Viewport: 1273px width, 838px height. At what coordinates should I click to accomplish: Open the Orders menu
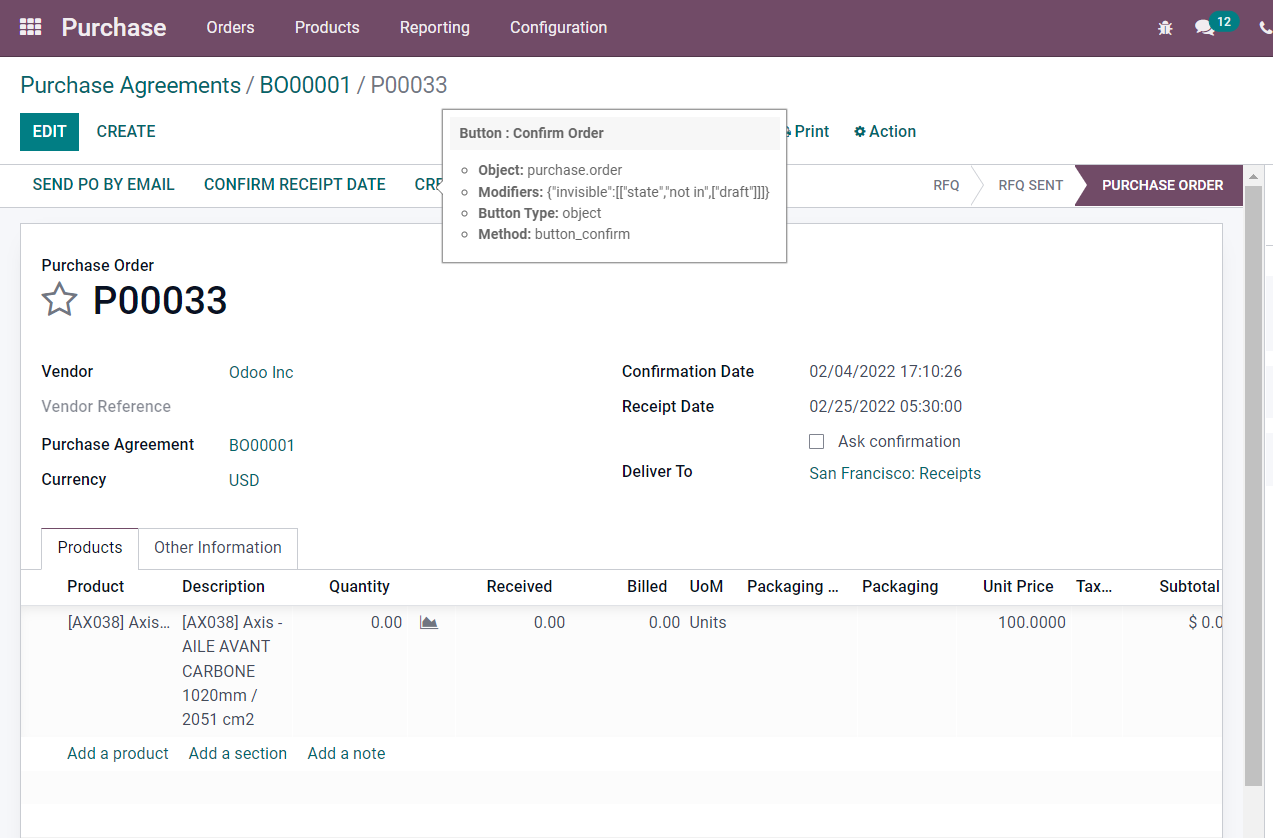230,27
